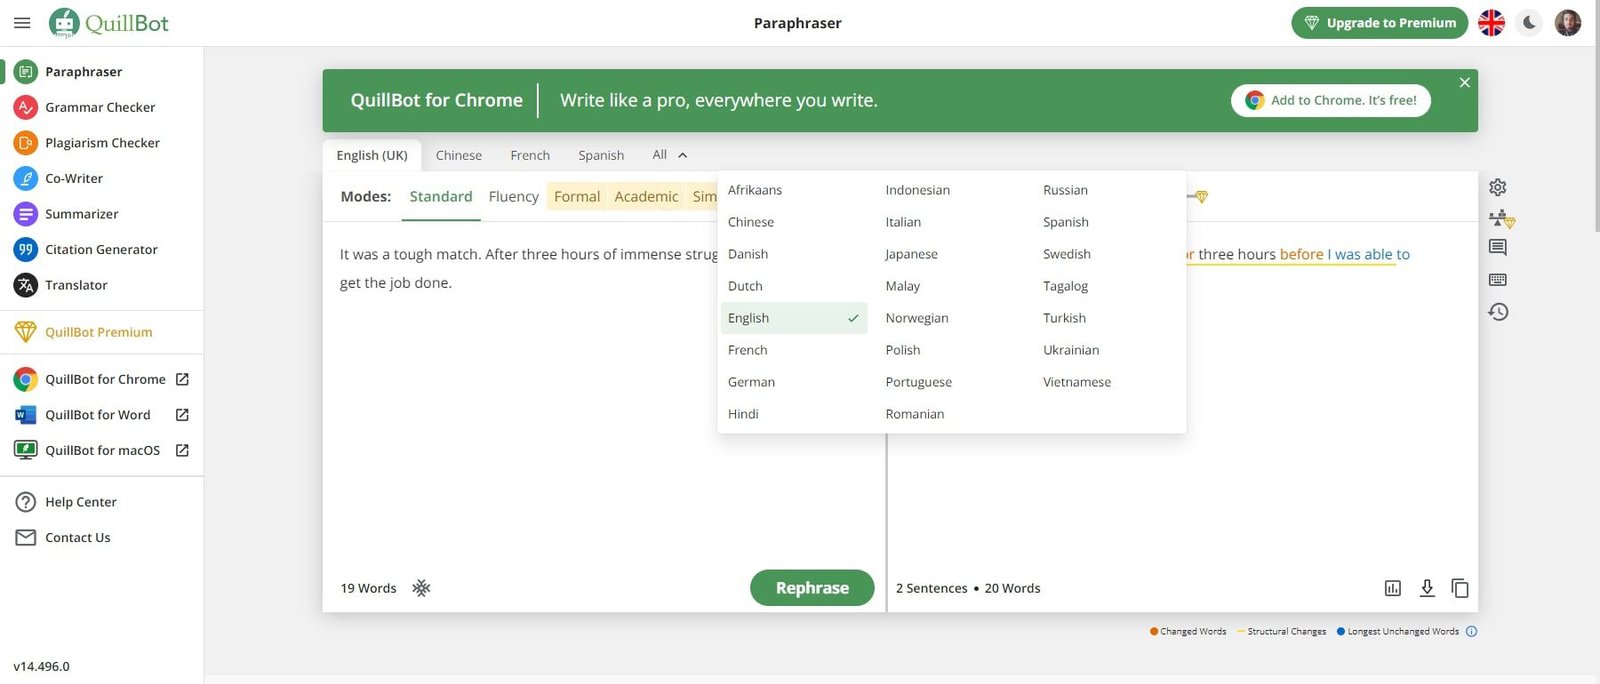Copy the paraphrased output text
1600x684 pixels.
pos(1460,588)
